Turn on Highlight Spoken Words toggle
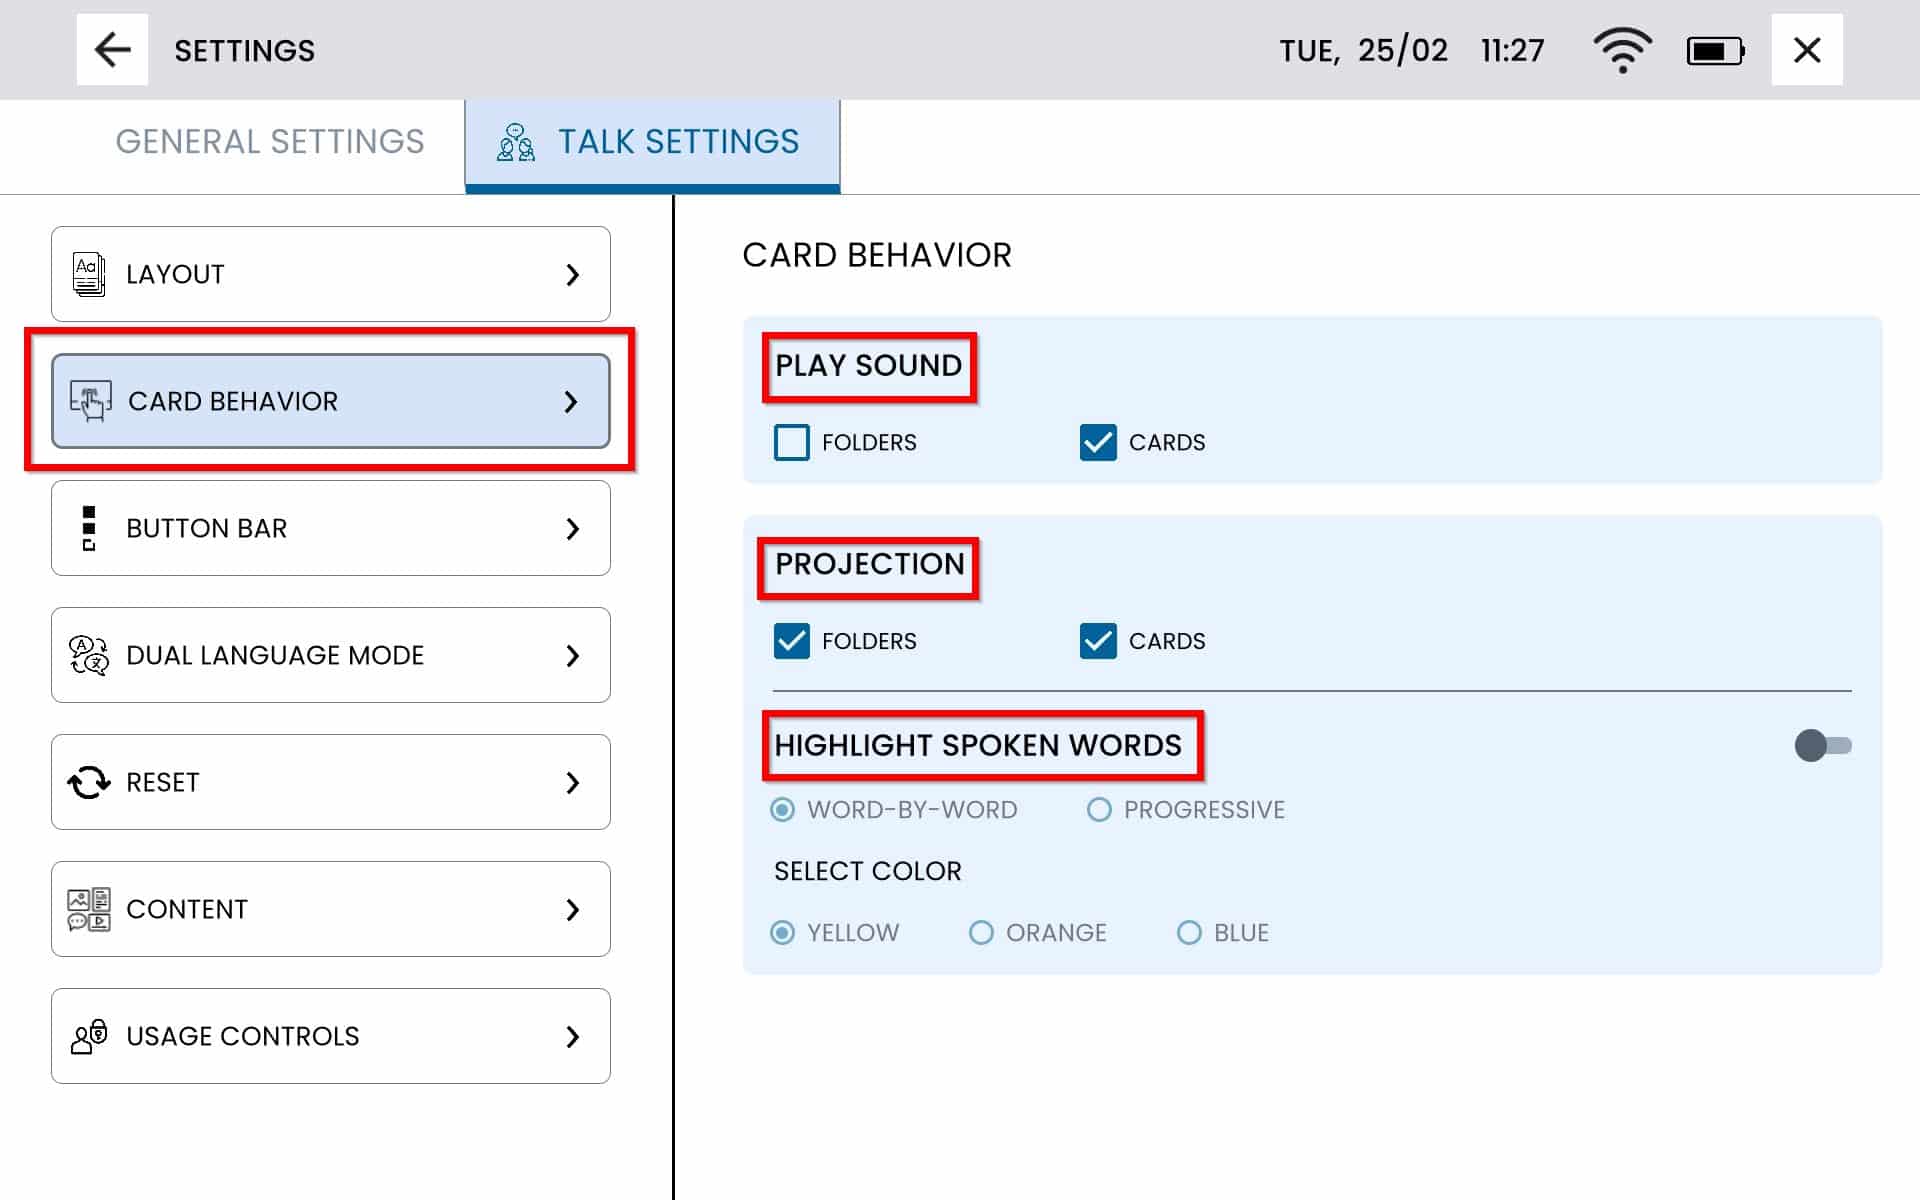This screenshot has width=1920, height=1200. [1822, 745]
